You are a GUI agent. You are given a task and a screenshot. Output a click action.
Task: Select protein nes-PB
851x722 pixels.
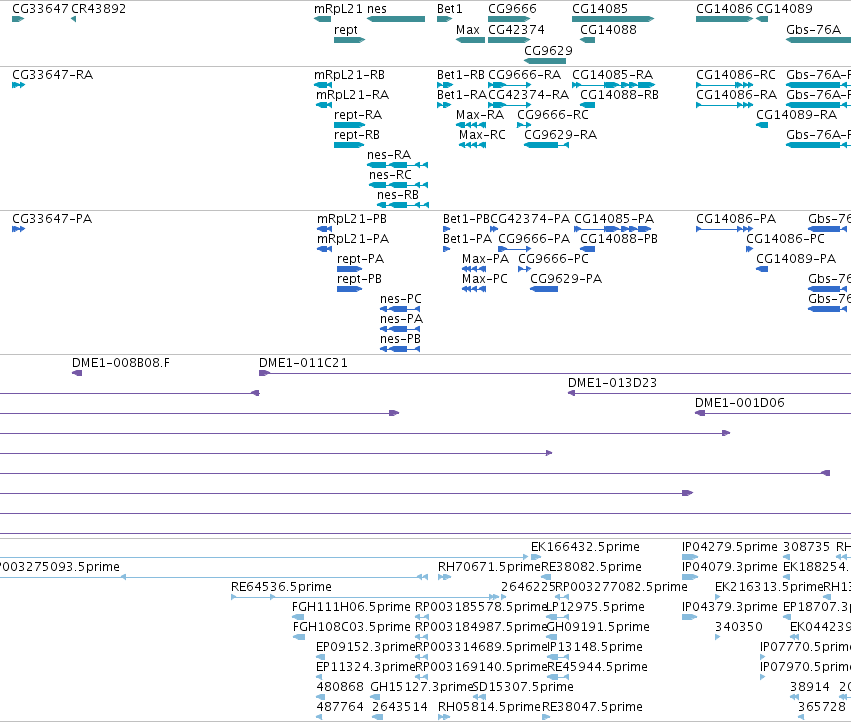click(400, 339)
